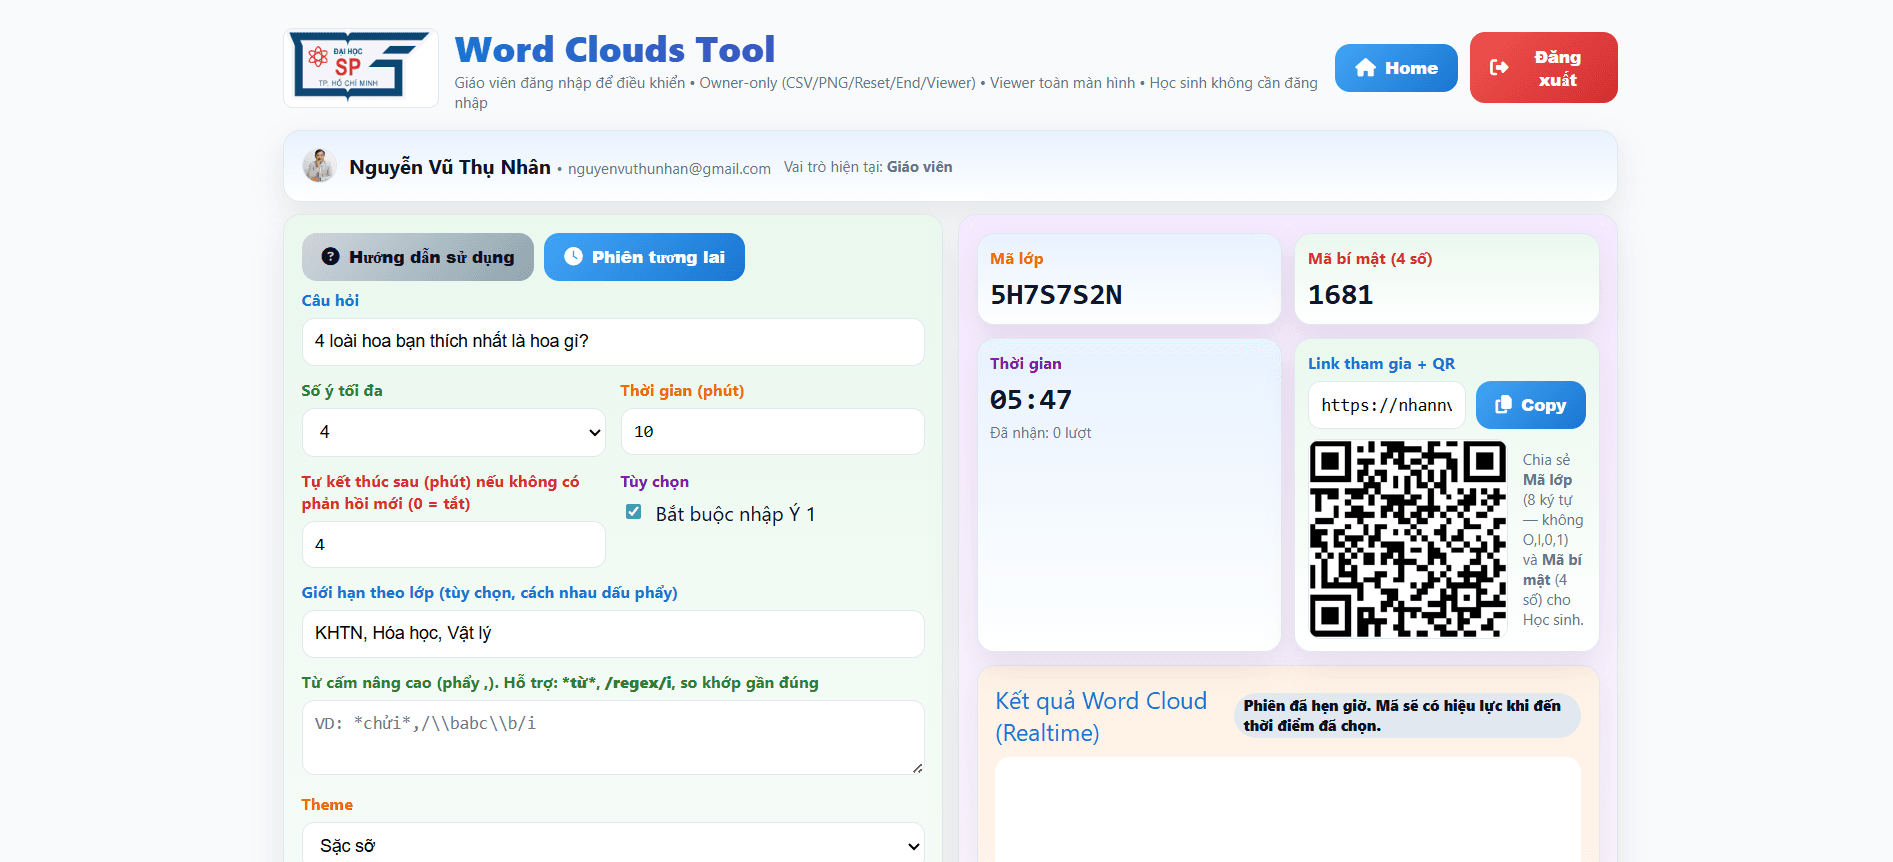Focus the Thời gian (phút) field

772,432
